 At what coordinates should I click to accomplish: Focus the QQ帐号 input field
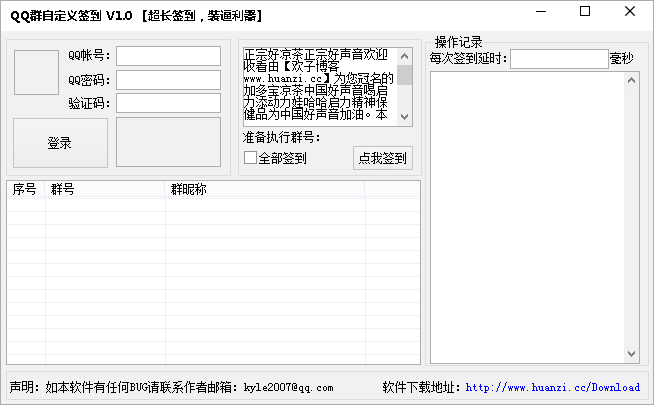168,55
